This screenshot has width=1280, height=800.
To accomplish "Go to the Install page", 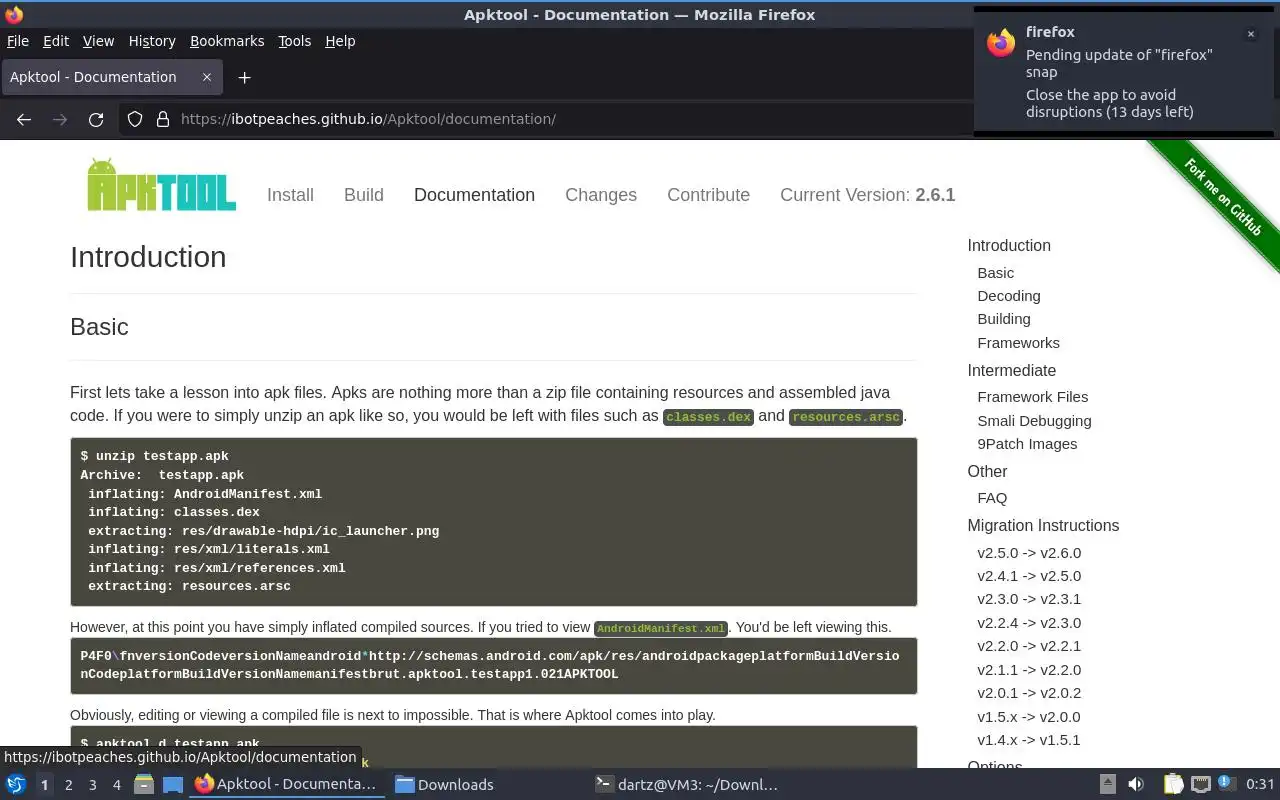I will [290, 195].
